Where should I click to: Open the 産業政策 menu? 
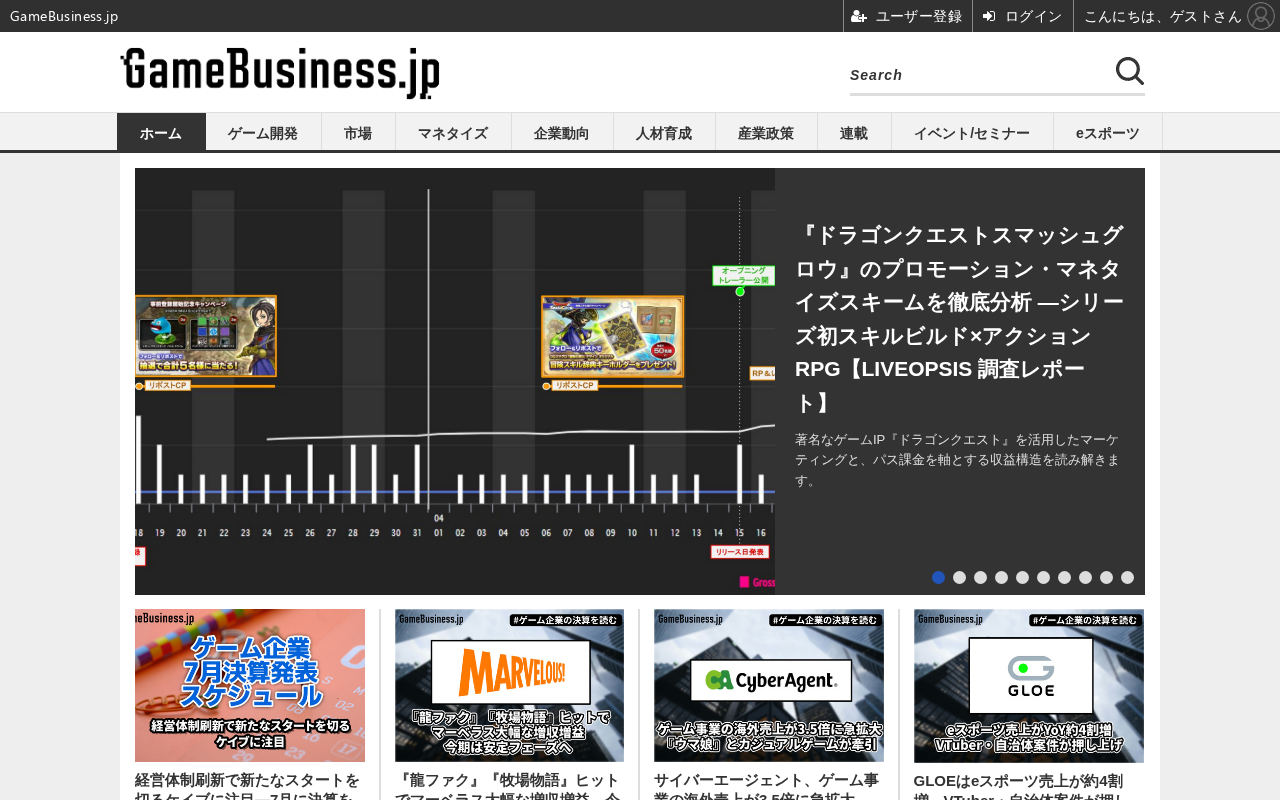[766, 132]
